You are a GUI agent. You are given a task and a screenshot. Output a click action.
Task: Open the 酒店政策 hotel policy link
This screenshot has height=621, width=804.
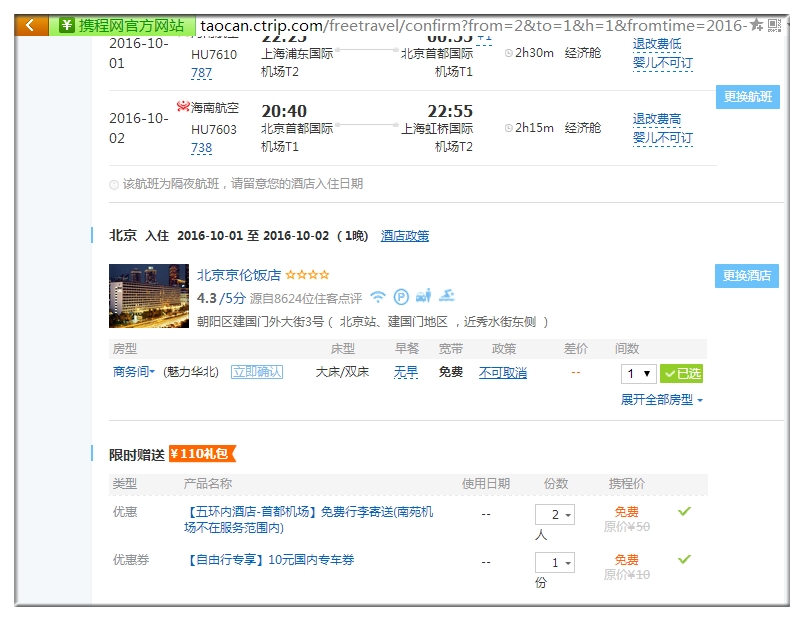[x=405, y=236]
